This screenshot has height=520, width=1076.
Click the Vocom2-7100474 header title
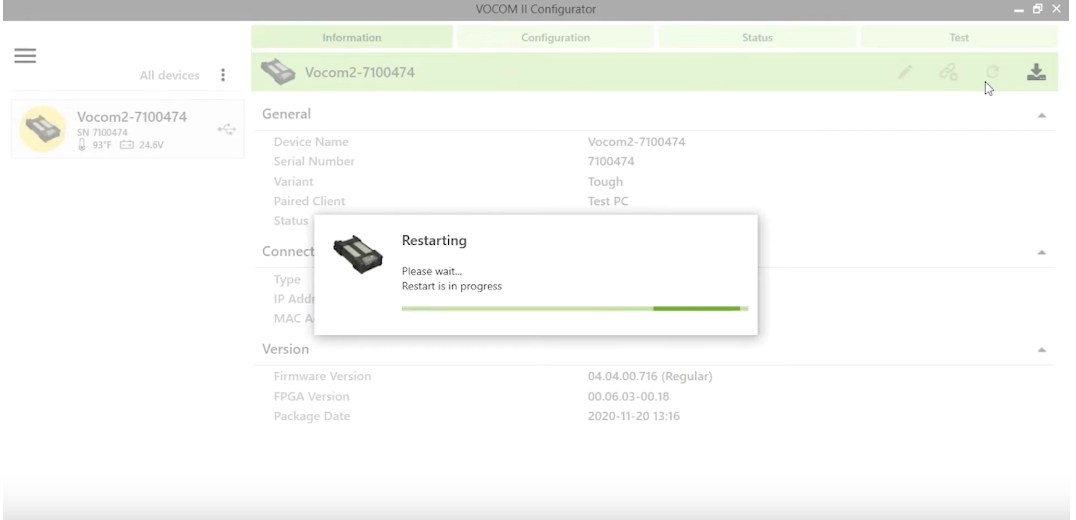click(x=360, y=72)
